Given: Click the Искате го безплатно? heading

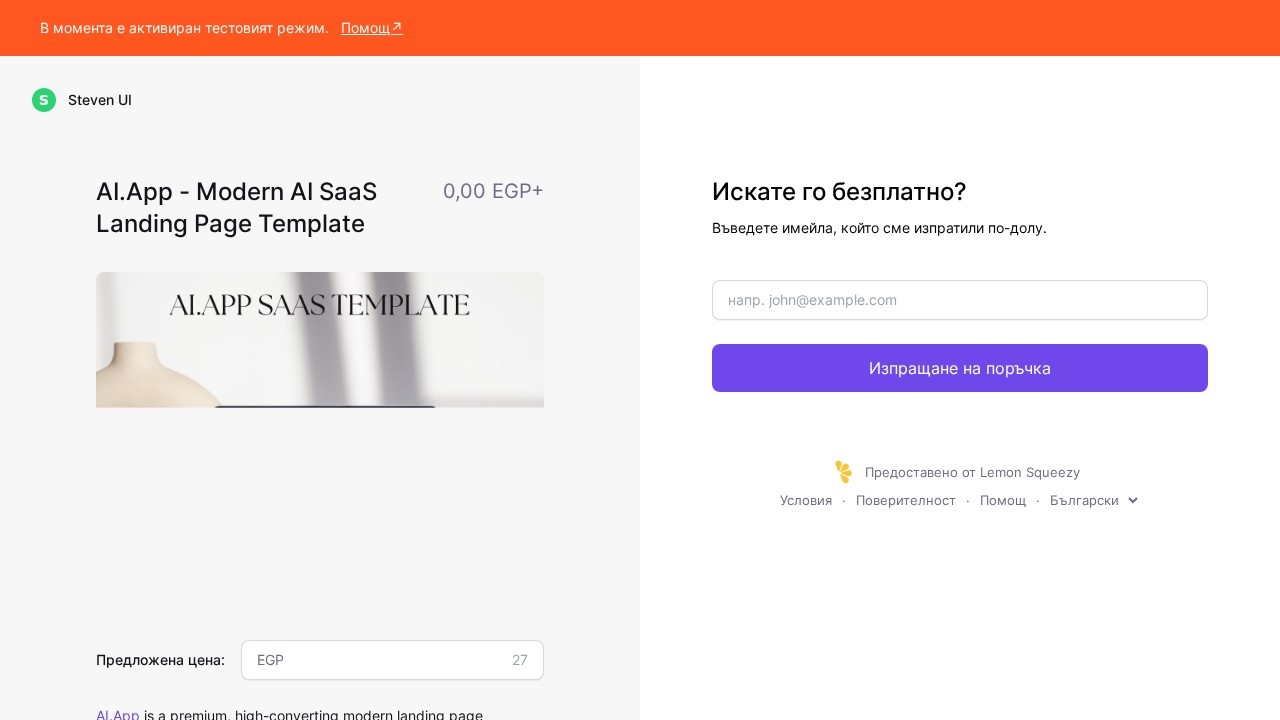Looking at the screenshot, I should pos(839,192).
